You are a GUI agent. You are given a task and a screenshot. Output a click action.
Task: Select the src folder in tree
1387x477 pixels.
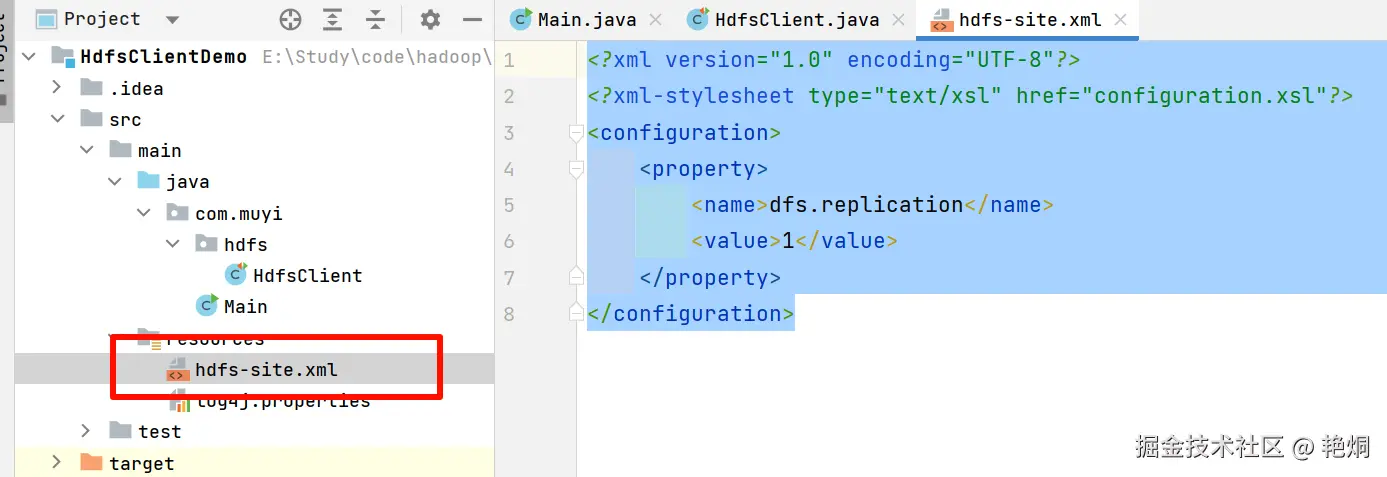[125, 119]
